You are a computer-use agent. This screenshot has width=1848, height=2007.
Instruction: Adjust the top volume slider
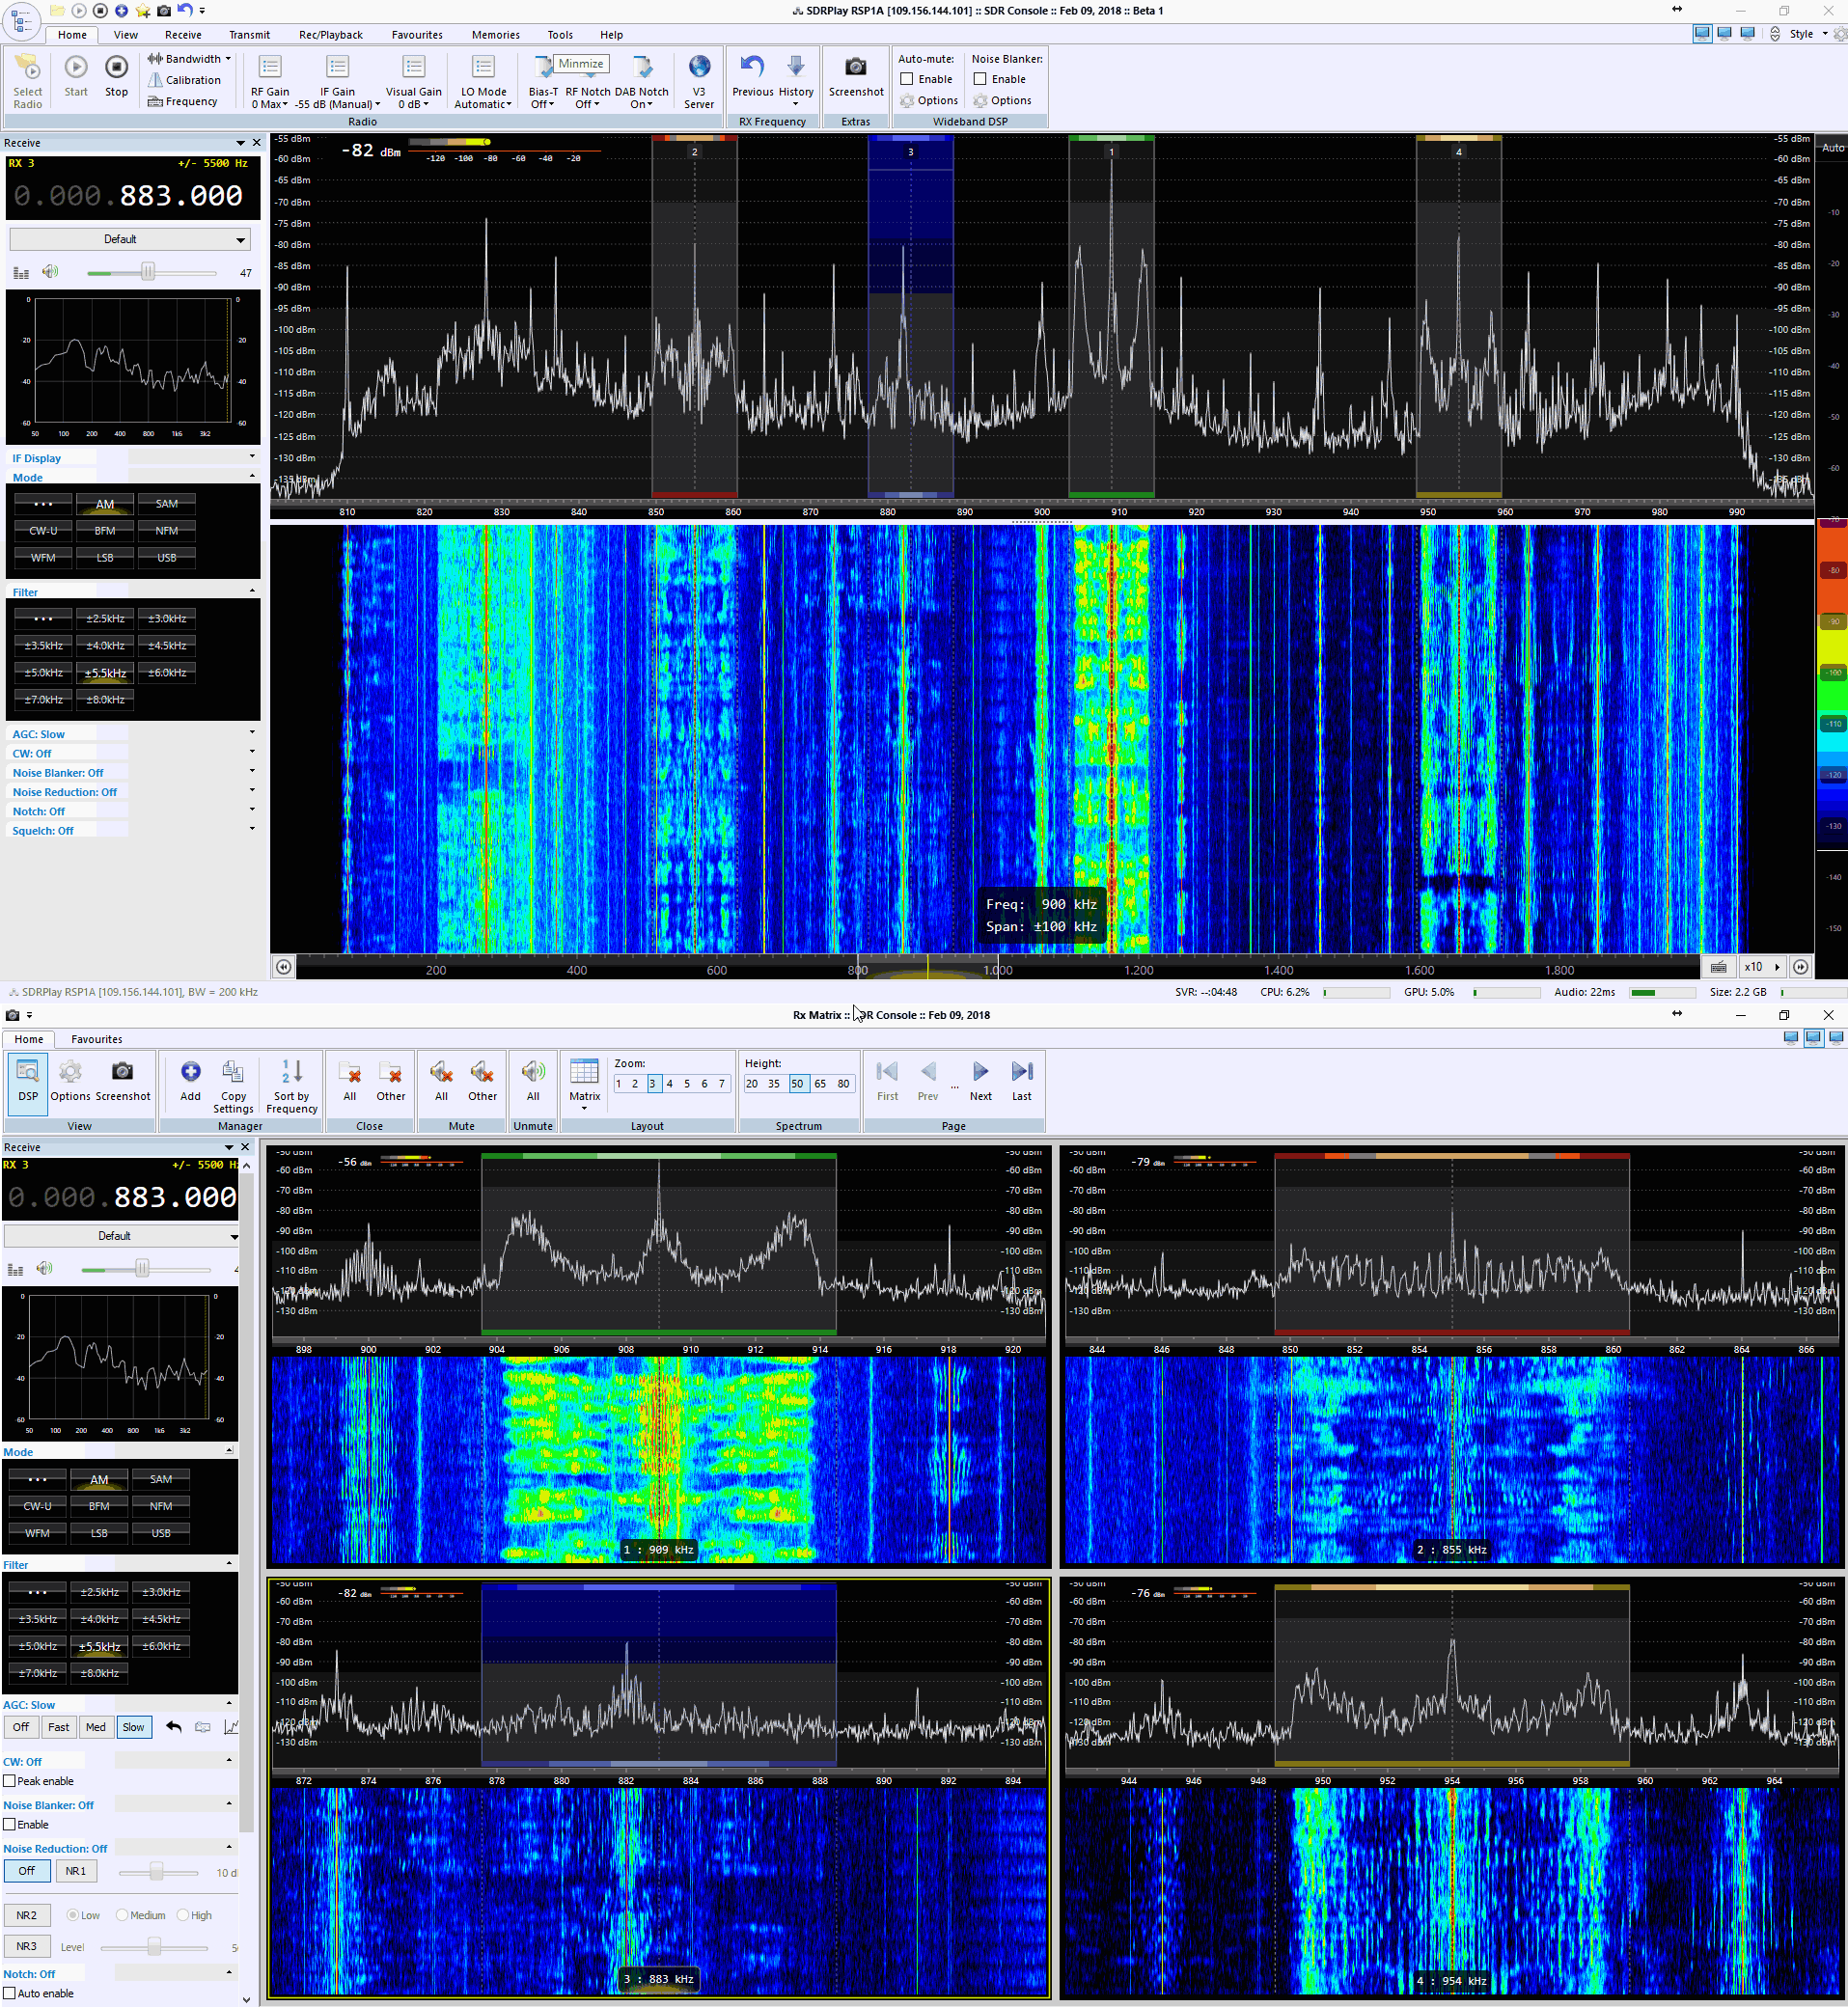148,272
